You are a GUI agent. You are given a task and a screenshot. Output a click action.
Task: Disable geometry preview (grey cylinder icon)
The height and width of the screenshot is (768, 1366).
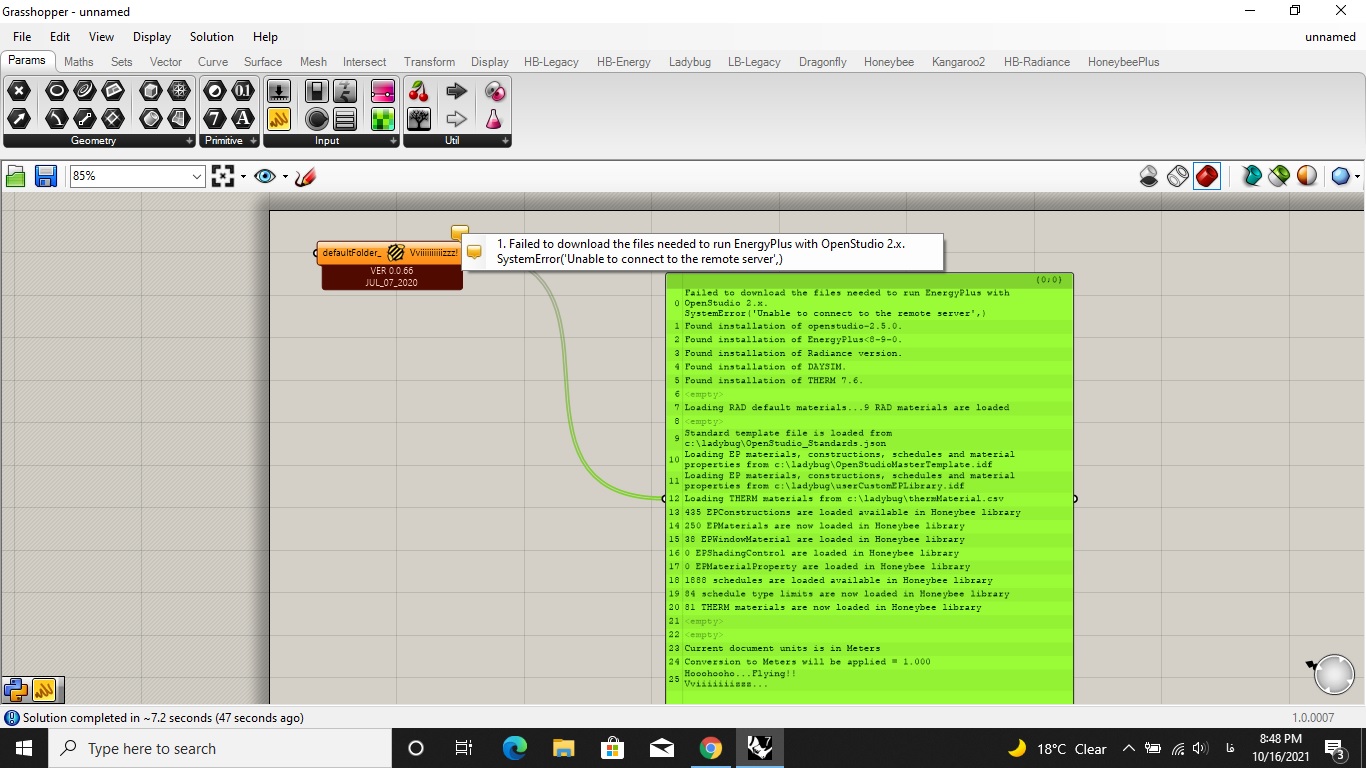(x=1149, y=177)
